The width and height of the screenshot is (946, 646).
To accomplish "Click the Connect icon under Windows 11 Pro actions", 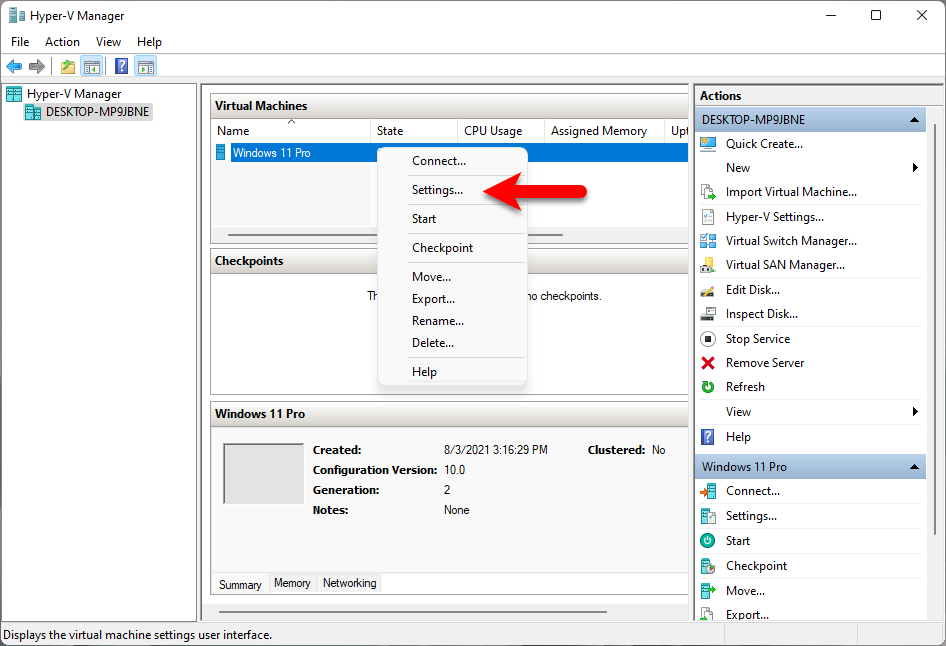I will click(x=708, y=491).
